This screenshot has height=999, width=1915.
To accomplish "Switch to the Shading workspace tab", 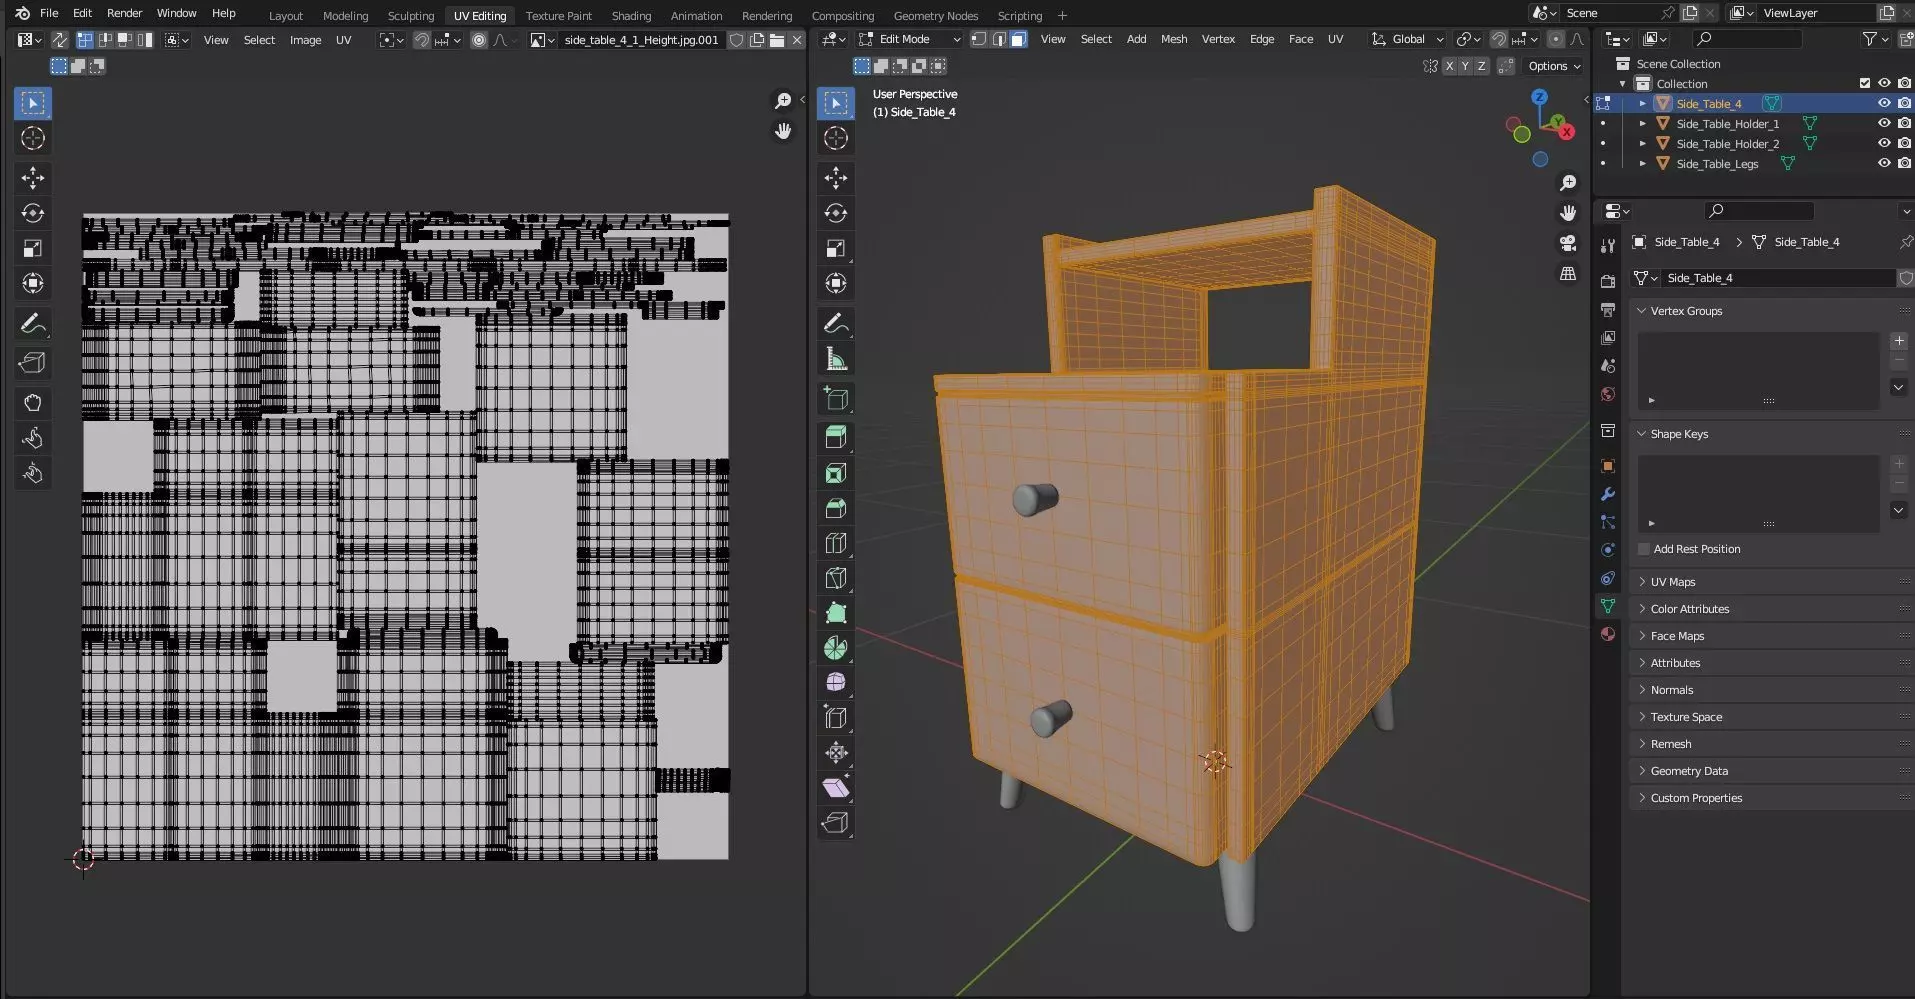I will pos(631,15).
